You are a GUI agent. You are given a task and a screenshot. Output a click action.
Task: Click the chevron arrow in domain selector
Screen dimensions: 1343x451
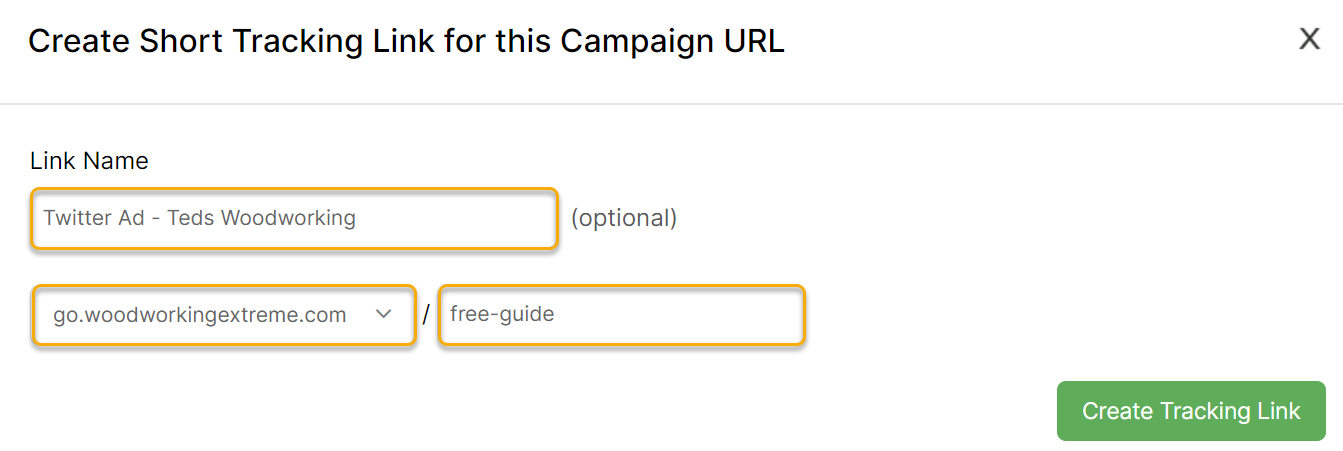pyautogui.click(x=383, y=314)
